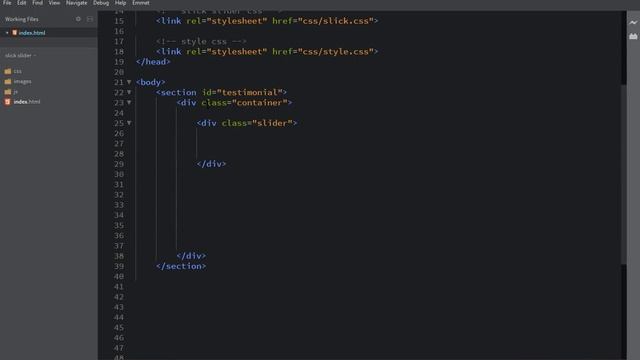The height and width of the screenshot is (360, 640).
Task: Open the File menu
Action: click(7, 3)
